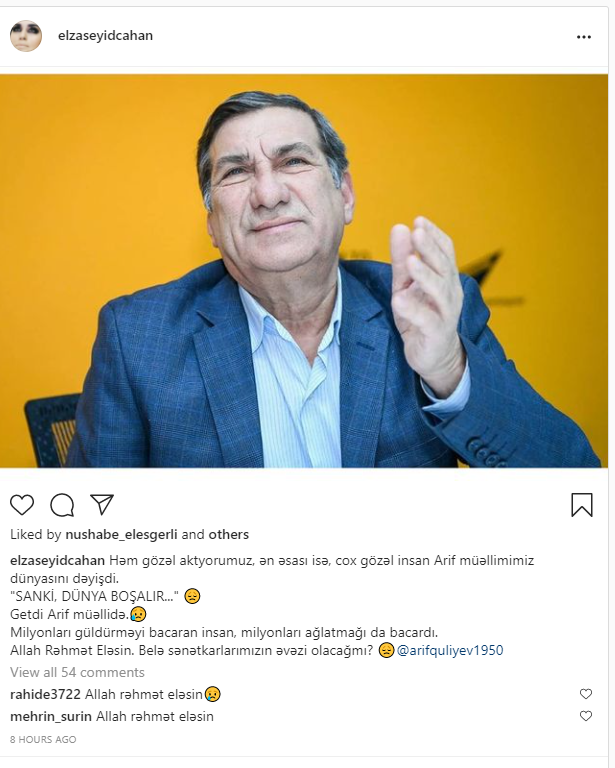Click rahide3722's comment text
Screen dimensions: 615x768
(x=153, y=695)
